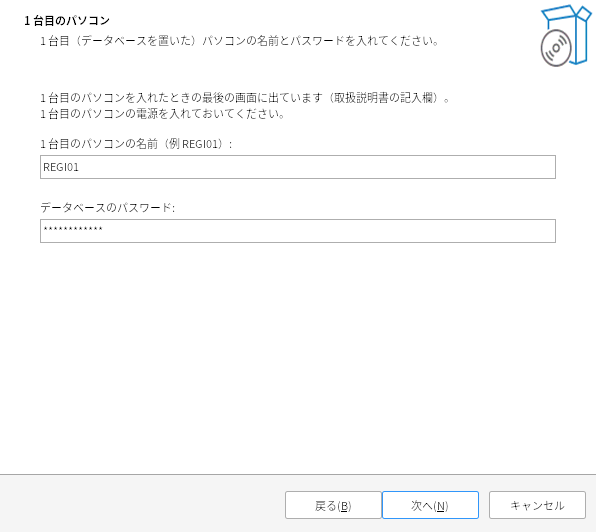The height and width of the screenshot is (532, 596).
Task: Click the line mentioning 取扱説明書の記入欄
Action: (x=245, y=98)
